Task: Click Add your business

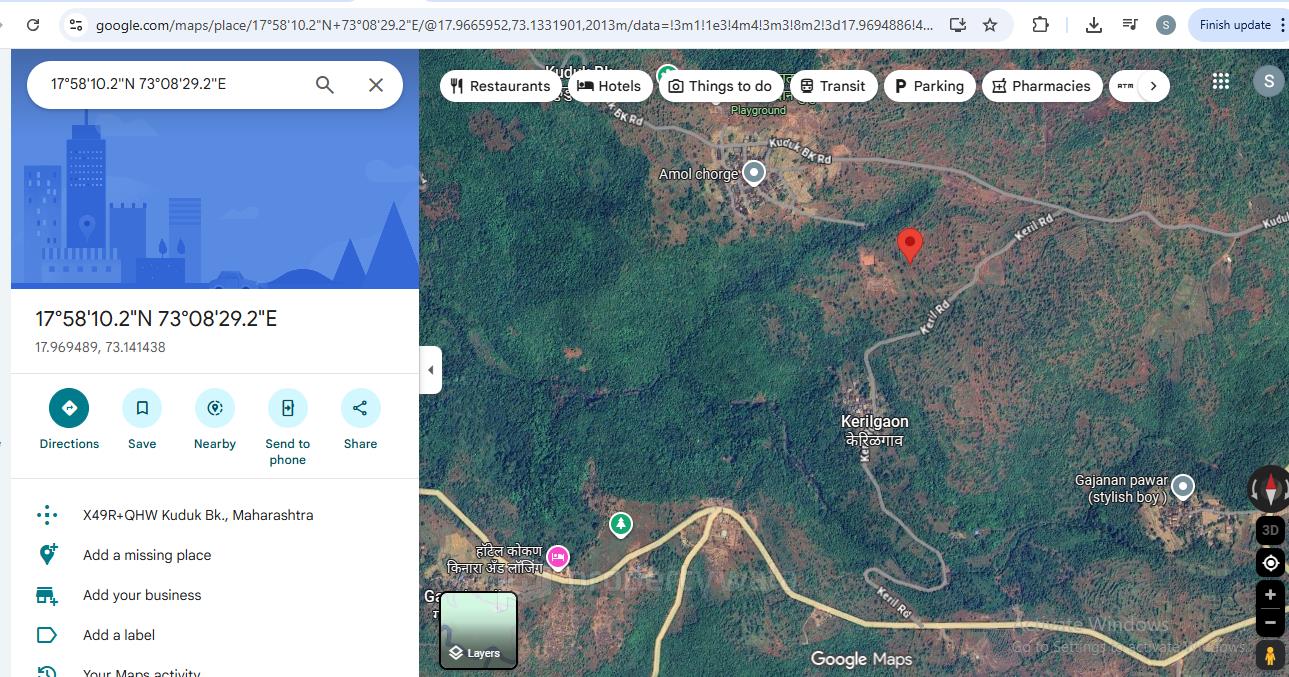Action: pos(142,595)
